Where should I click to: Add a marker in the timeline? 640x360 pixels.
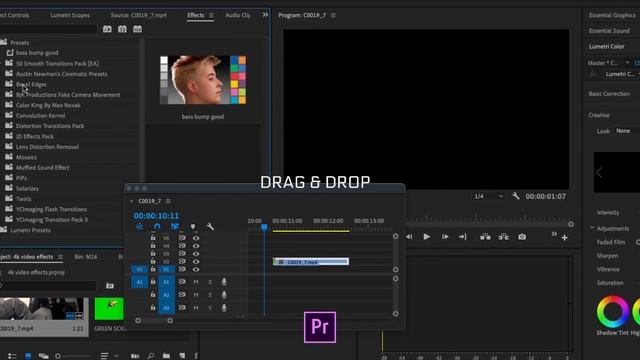193,227
